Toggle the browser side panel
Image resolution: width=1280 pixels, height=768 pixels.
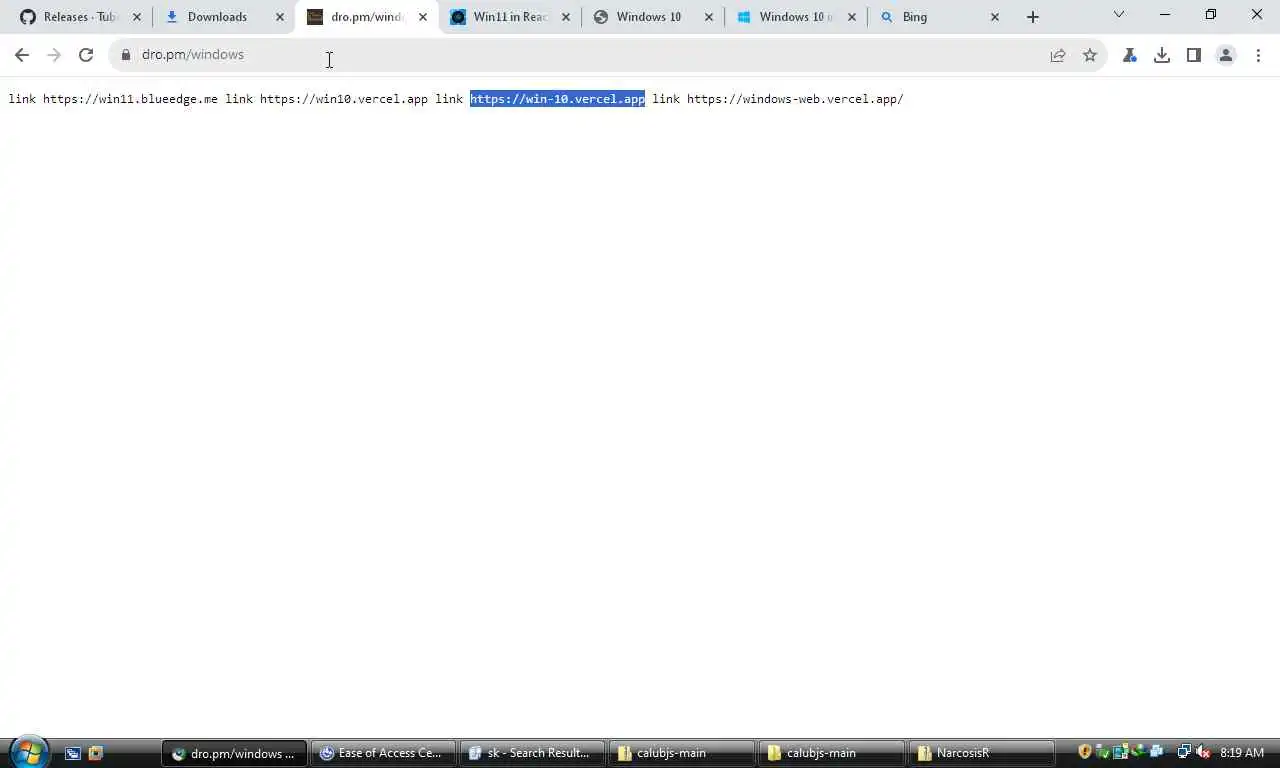[x=1194, y=55]
